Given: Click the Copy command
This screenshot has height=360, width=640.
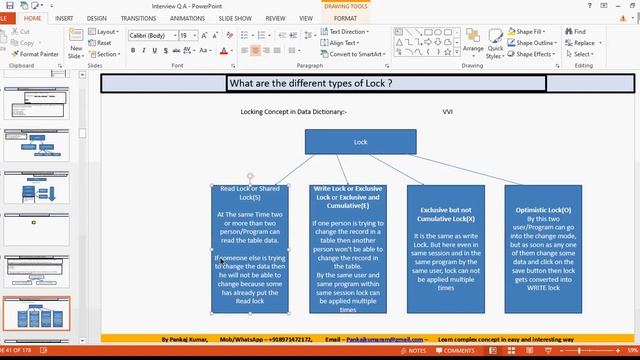Looking at the screenshot, I should [22, 42].
